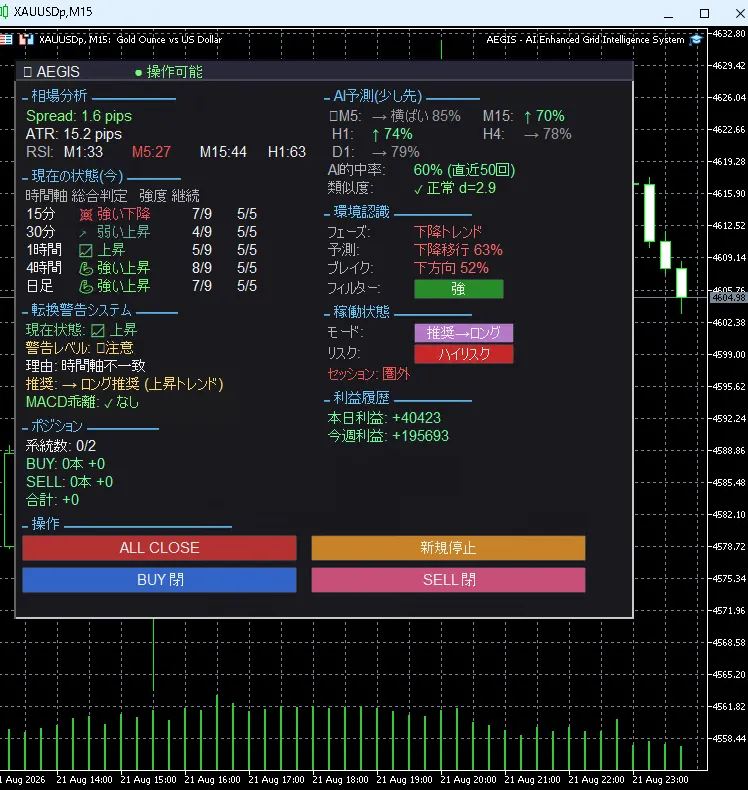This screenshot has height=790, width=748.
Task: Click the 本日利益: +40423 value
Action: tap(384, 418)
